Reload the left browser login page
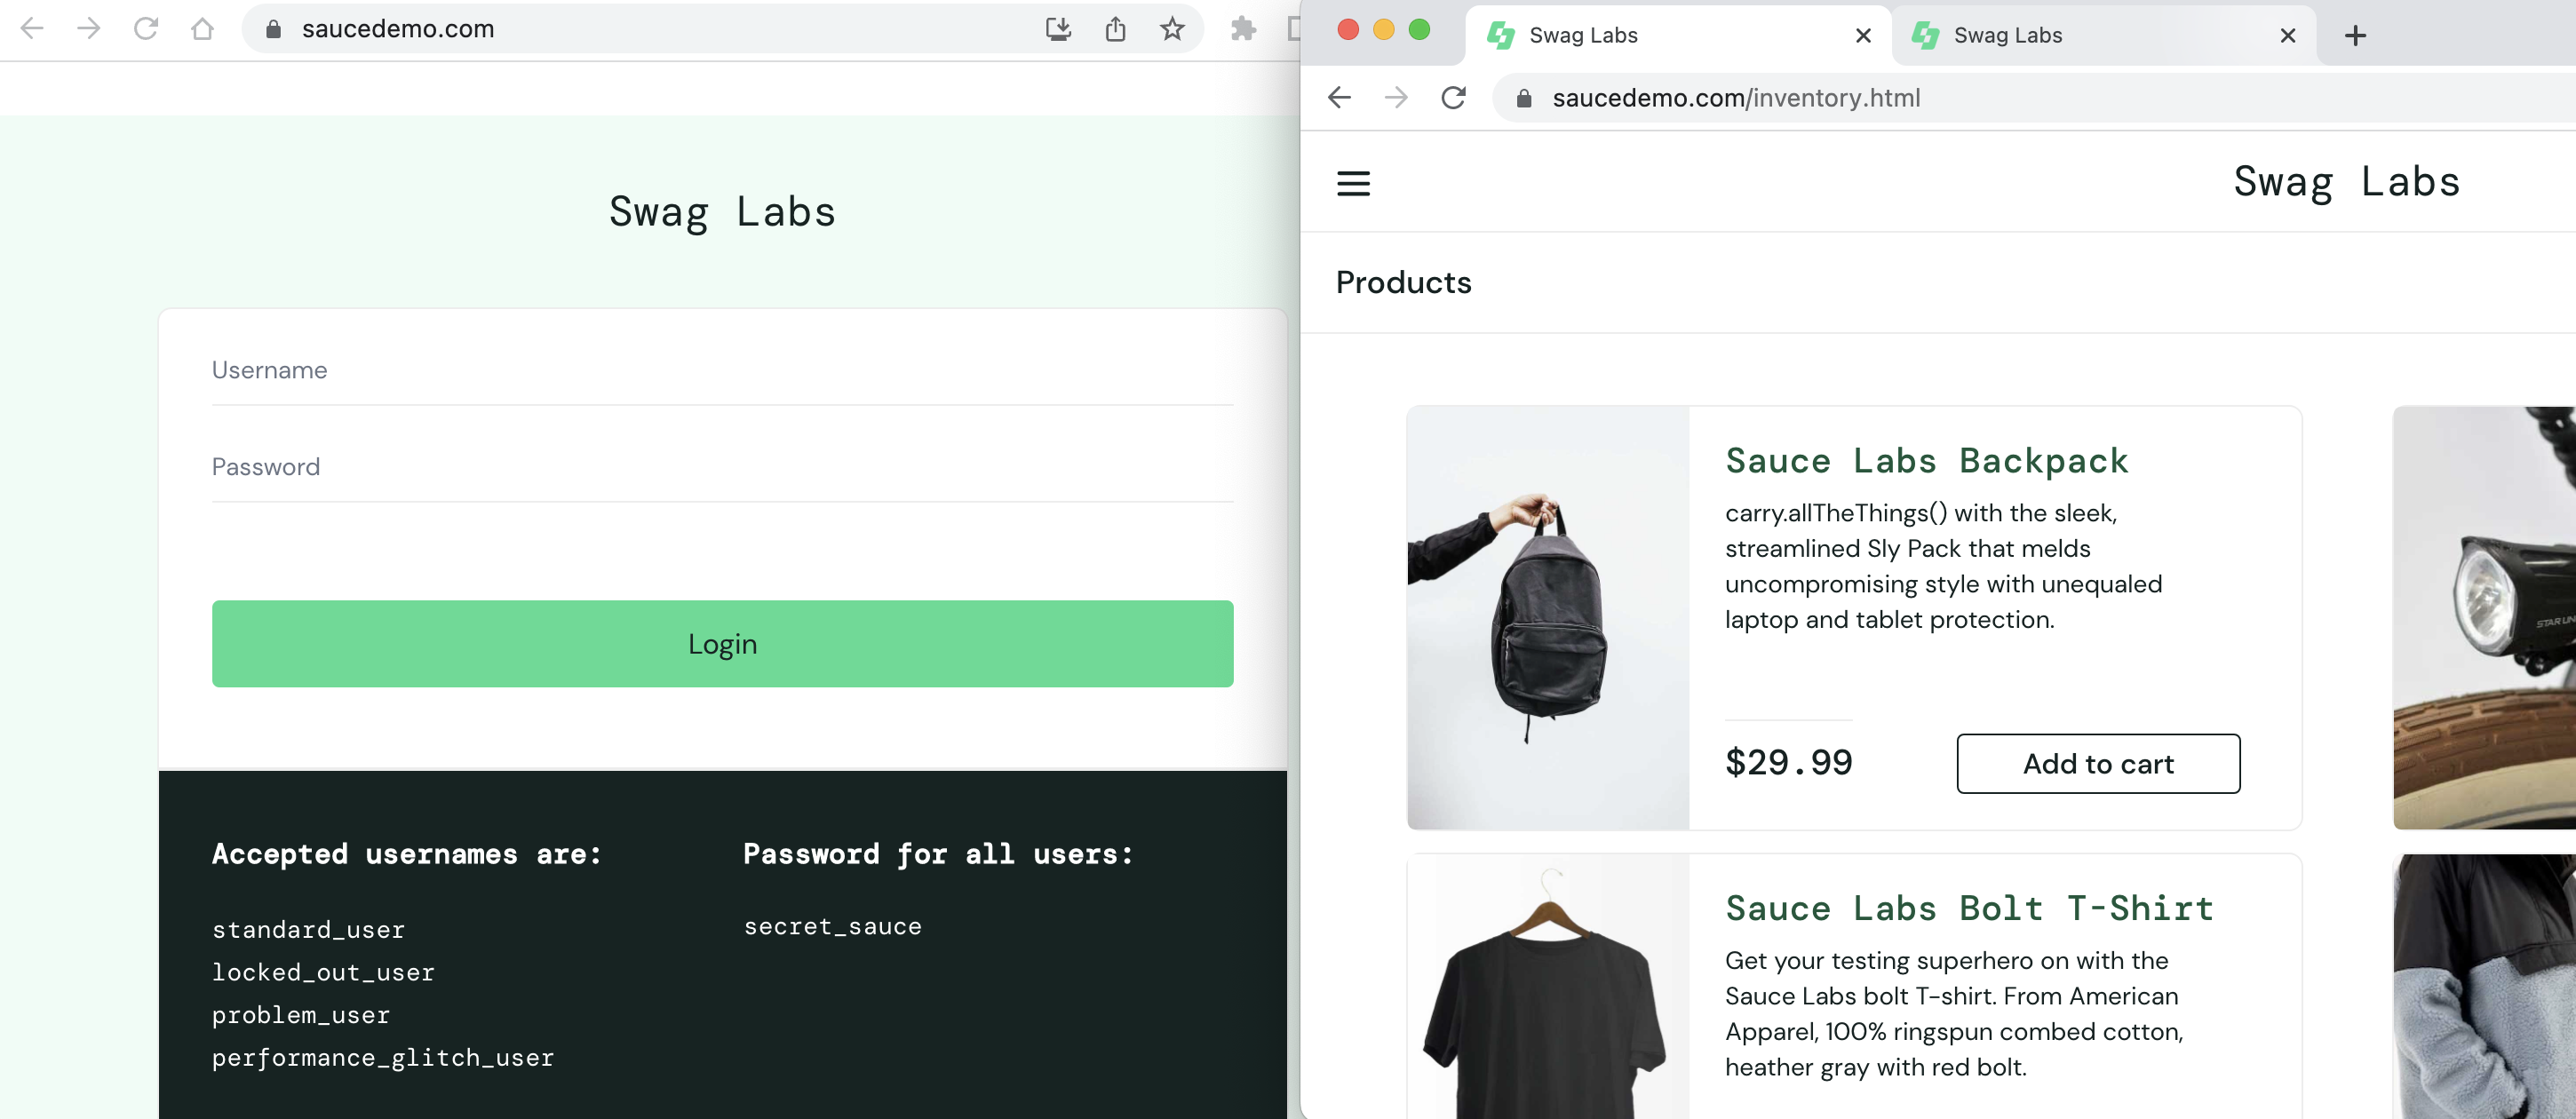This screenshot has width=2576, height=1119. tap(146, 29)
